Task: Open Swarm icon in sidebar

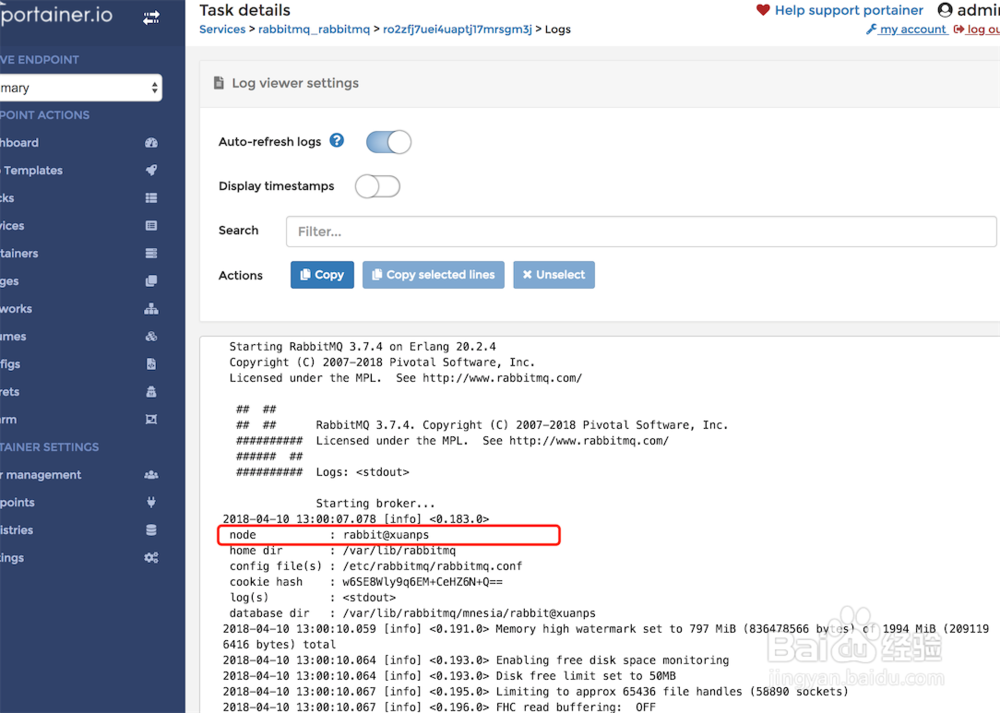Action: (x=151, y=419)
